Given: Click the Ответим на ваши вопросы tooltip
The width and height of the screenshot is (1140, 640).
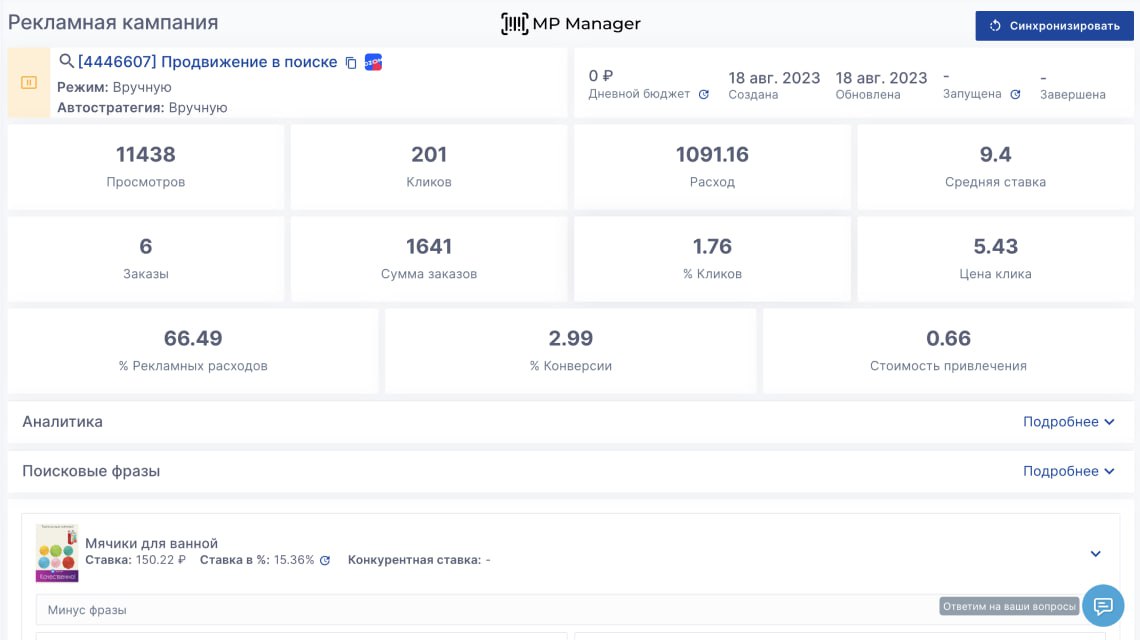Looking at the screenshot, I should coord(1009,606).
